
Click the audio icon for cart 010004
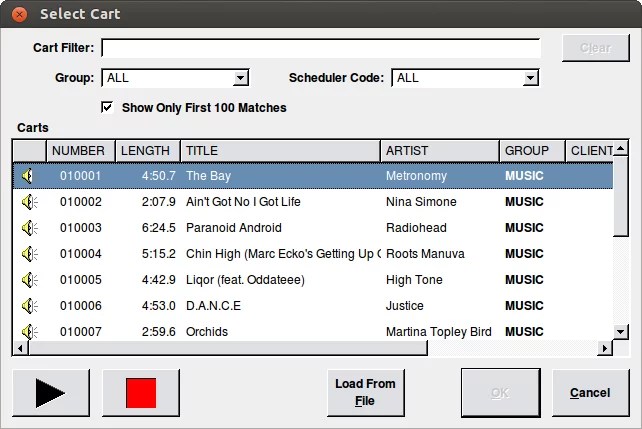(x=29, y=254)
